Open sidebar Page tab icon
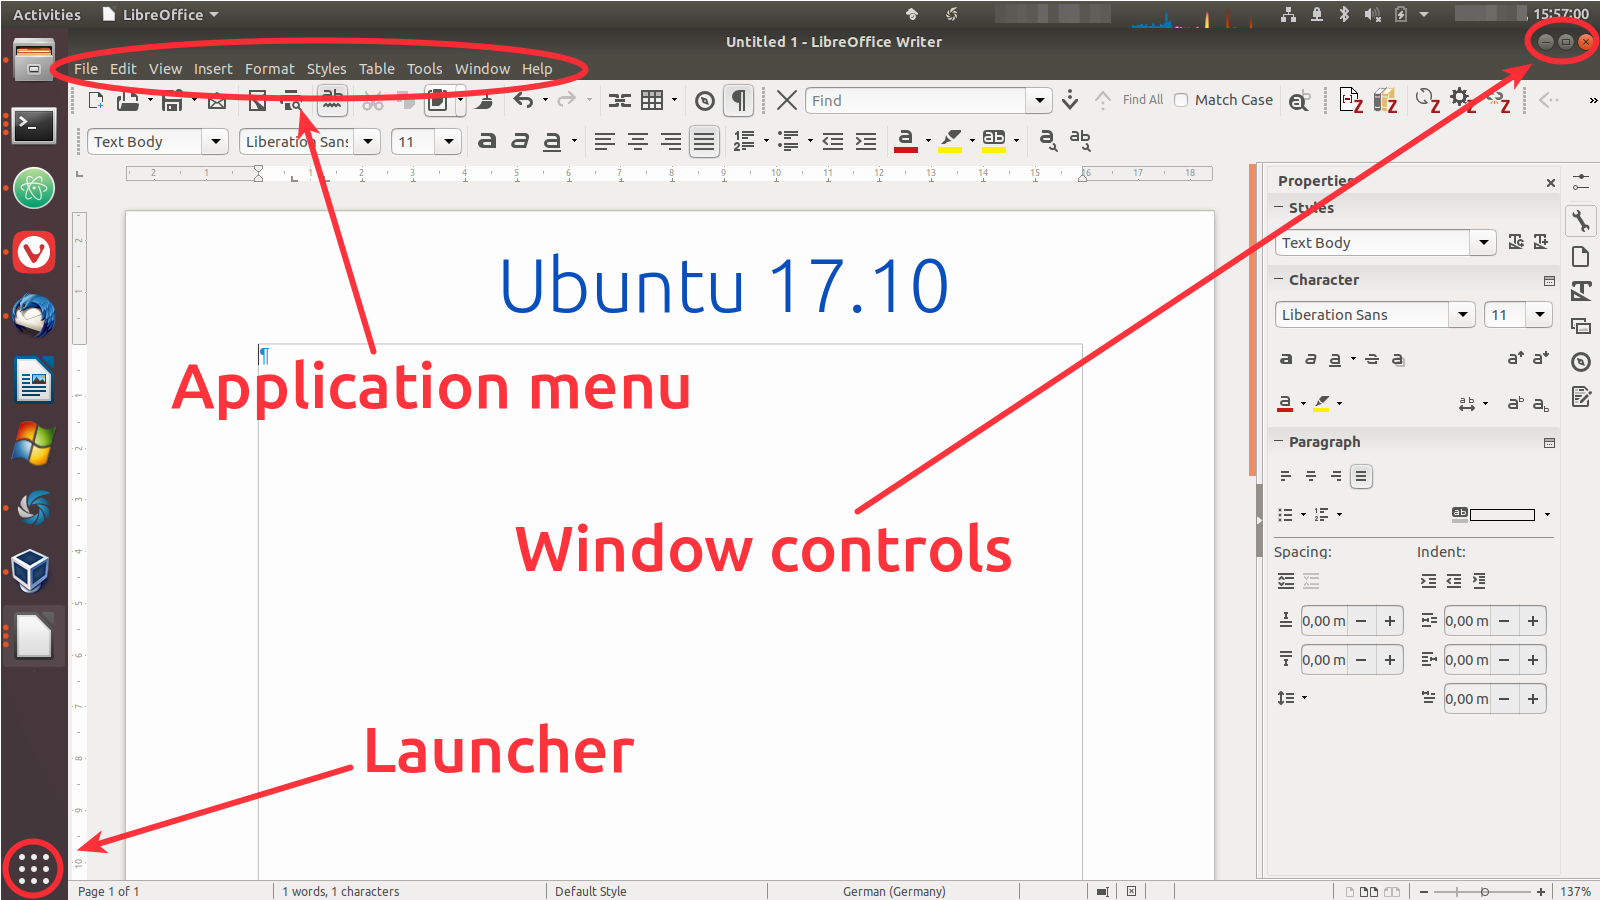 pos(1581,257)
